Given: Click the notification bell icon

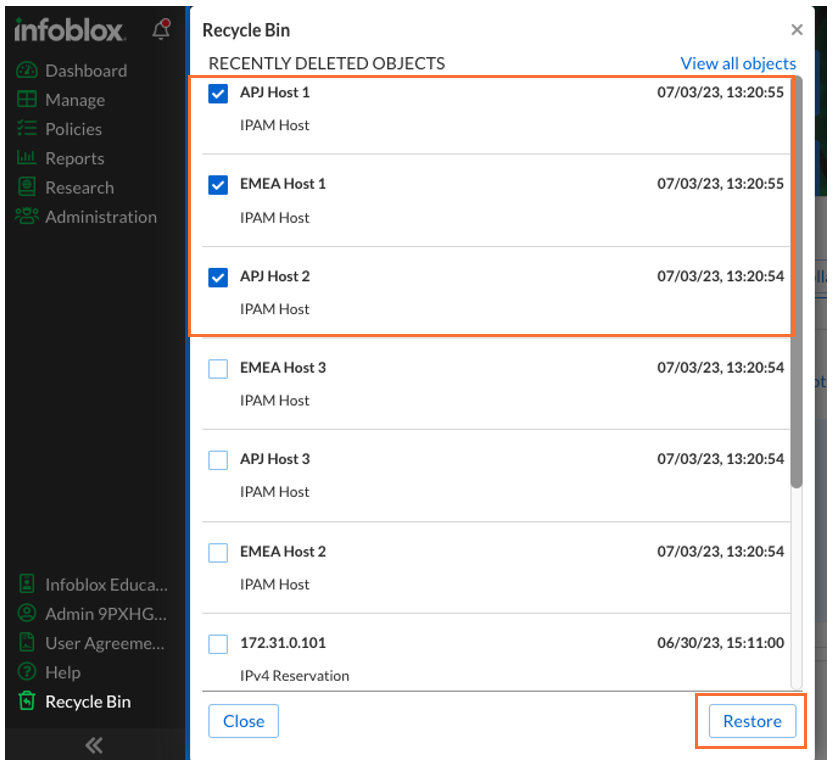Looking at the screenshot, I should pyautogui.click(x=161, y=30).
